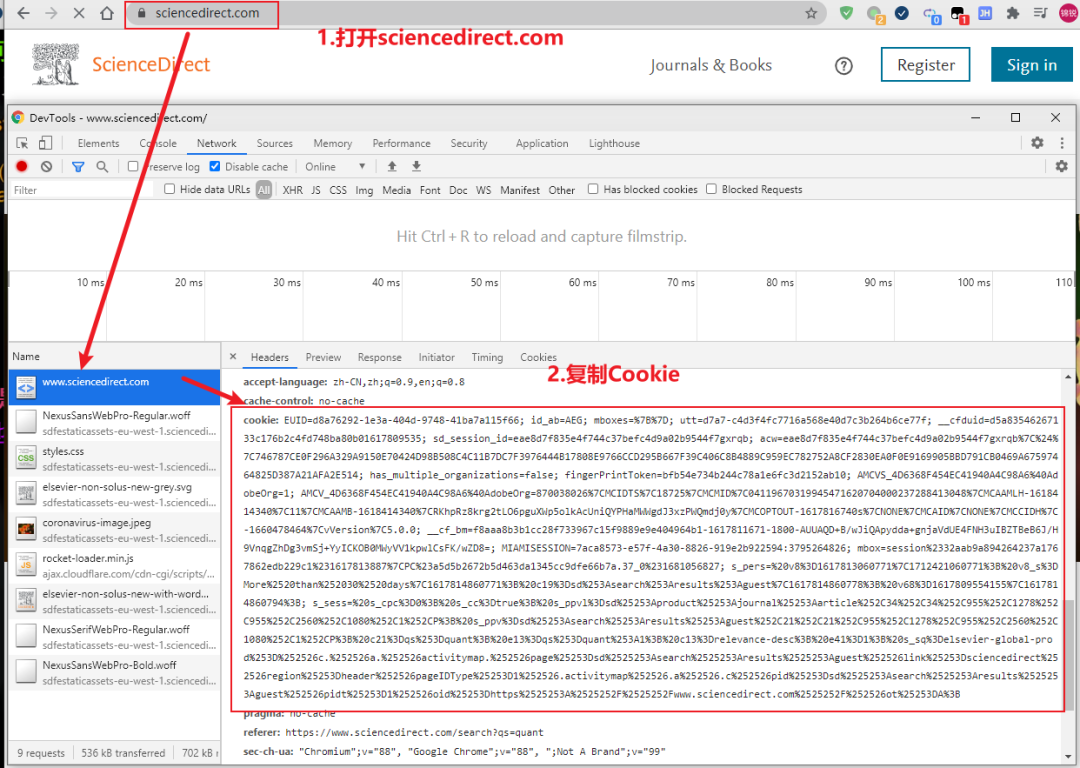Open the Security panel tab
Viewport: 1080px width, 768px height.
pyautogui.click(x=469, y=143)
